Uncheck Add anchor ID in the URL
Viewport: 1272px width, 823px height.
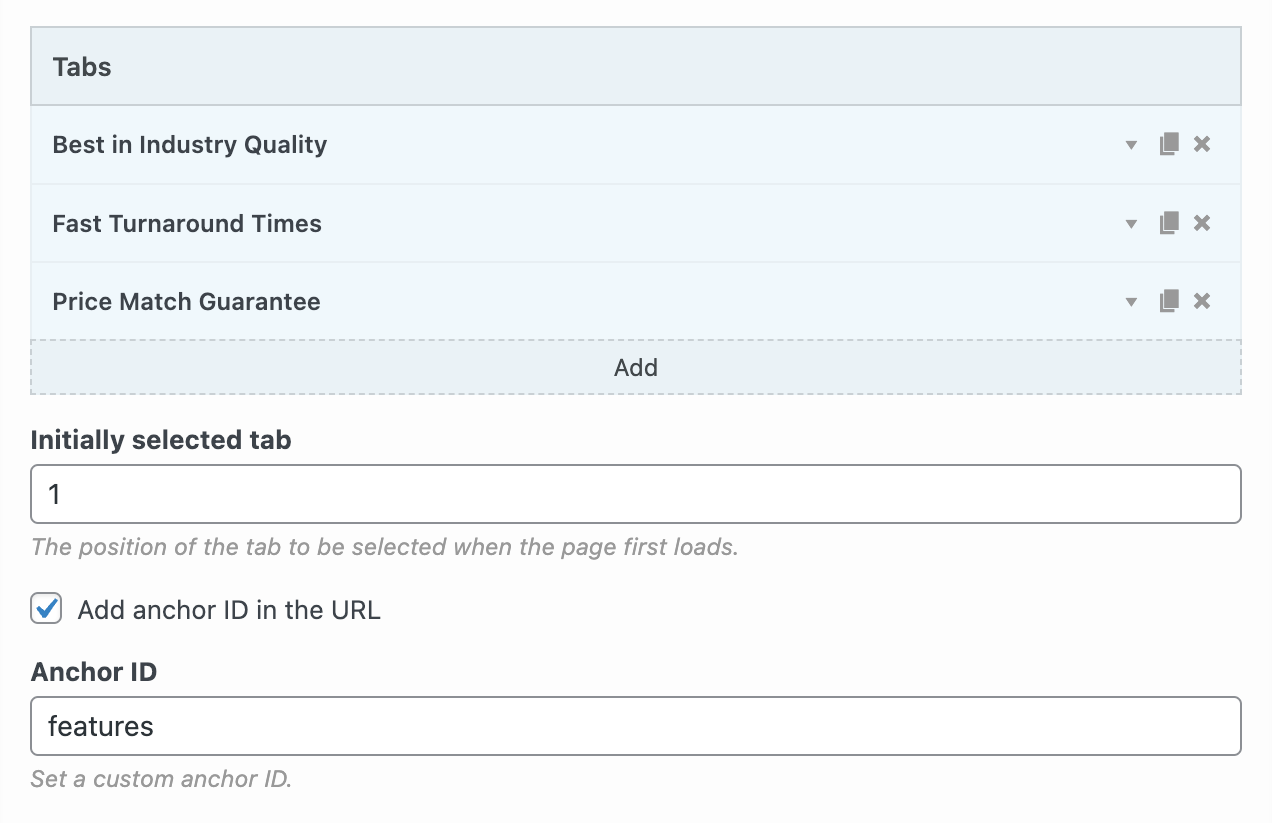pos(46,609)
